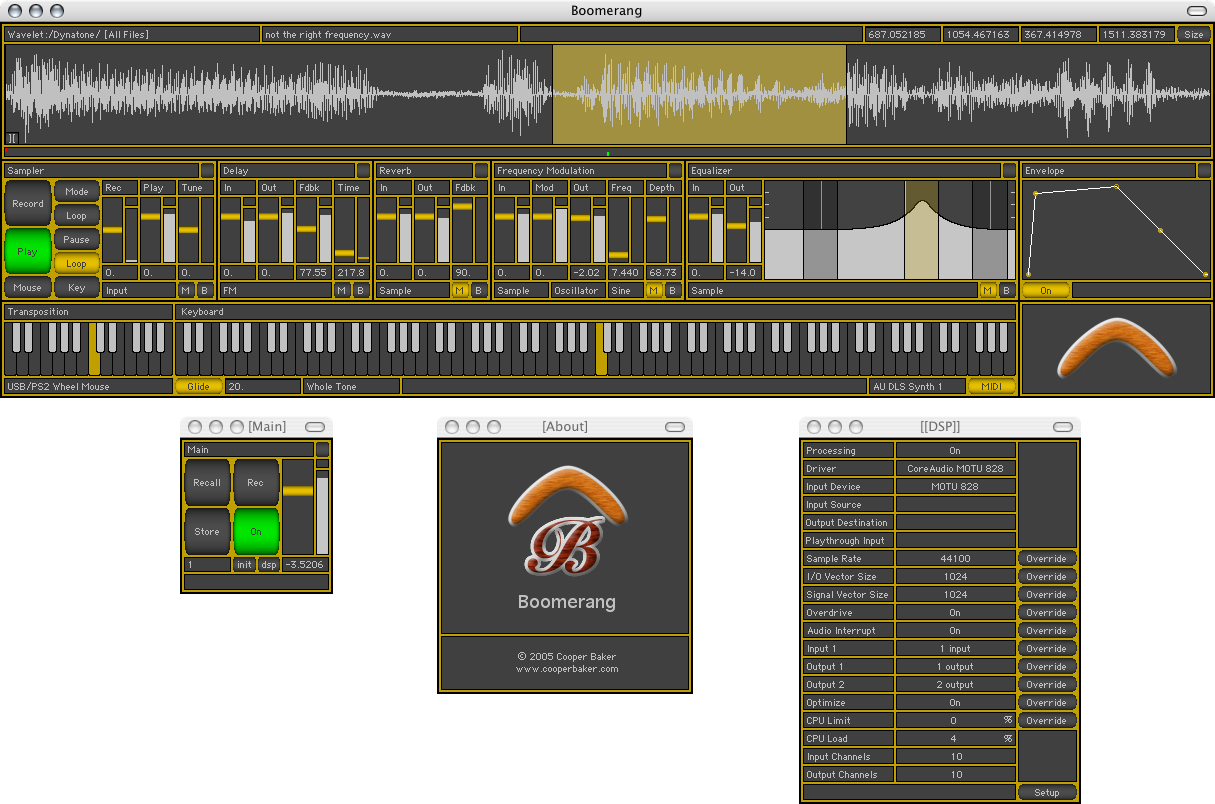The height and width of the screenshot is (804, 1215).
Task: Click the Glide value field showing 20.
Action: coord(263,387)
